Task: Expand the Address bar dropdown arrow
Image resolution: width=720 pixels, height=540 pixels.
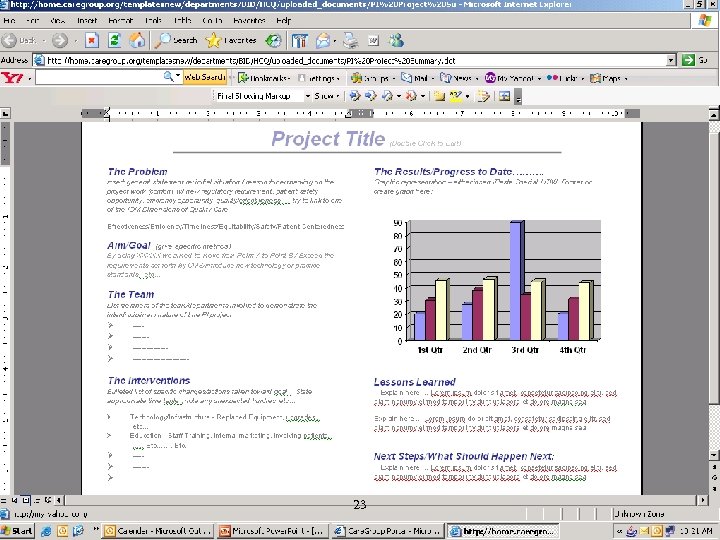Action: 671,60
